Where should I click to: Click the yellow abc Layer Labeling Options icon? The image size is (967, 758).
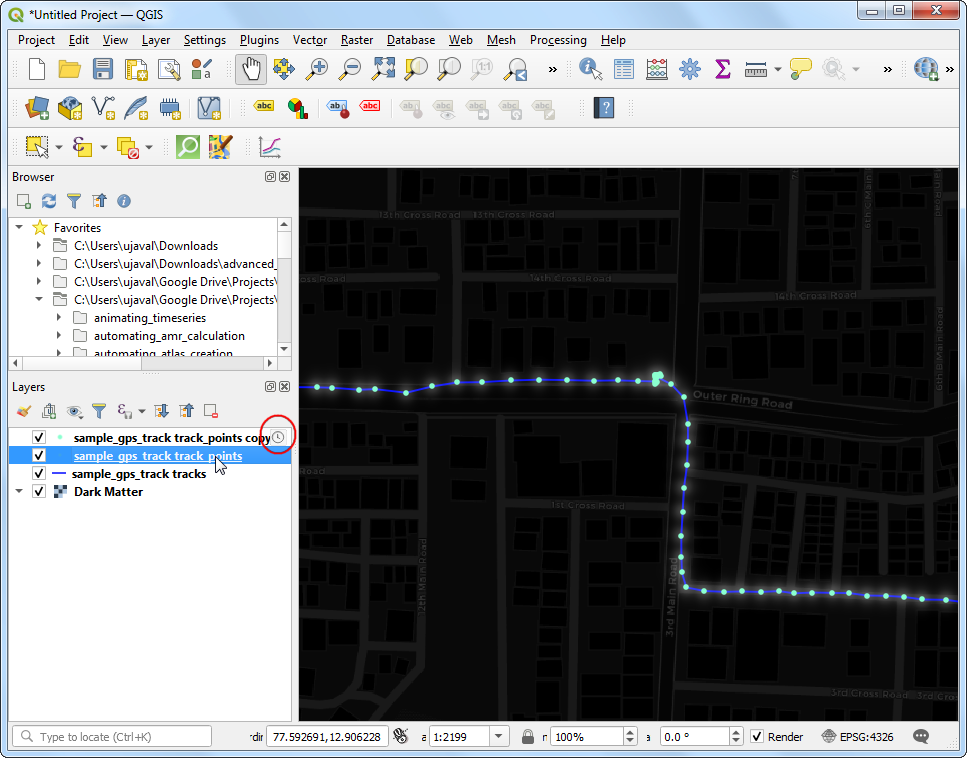(x=264, y=106)
